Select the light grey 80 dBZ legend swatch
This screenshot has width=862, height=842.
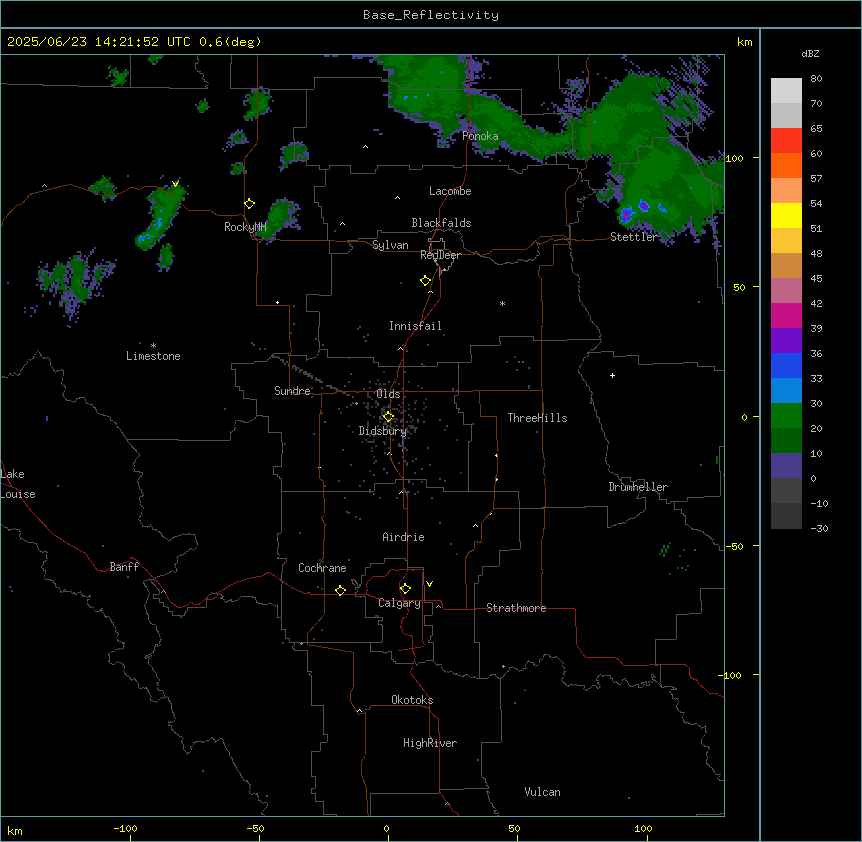point(786,91)
